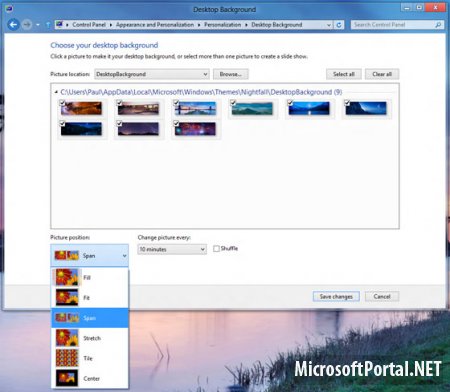Choose Tile picture position

click(x=89, y=358)
